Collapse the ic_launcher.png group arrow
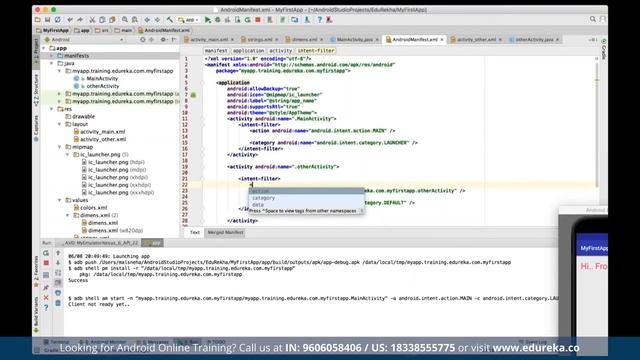The width and height of the screenshot is (640, 360). [68, 155]
